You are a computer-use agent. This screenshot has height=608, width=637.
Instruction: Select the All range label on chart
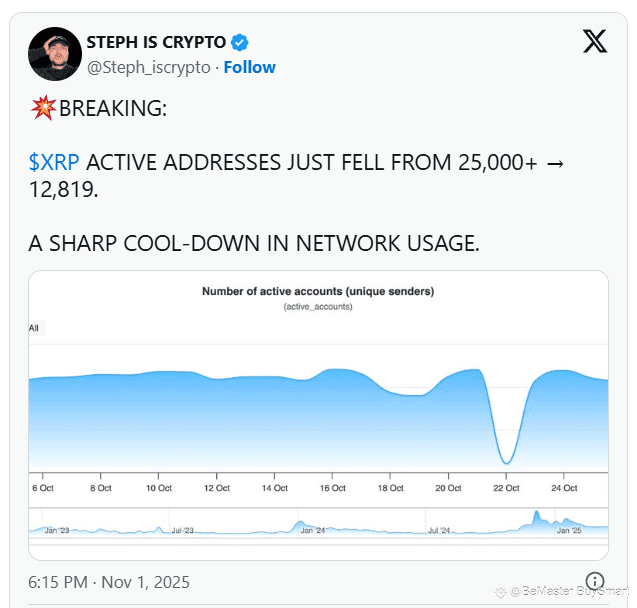[x=33, y=327]
